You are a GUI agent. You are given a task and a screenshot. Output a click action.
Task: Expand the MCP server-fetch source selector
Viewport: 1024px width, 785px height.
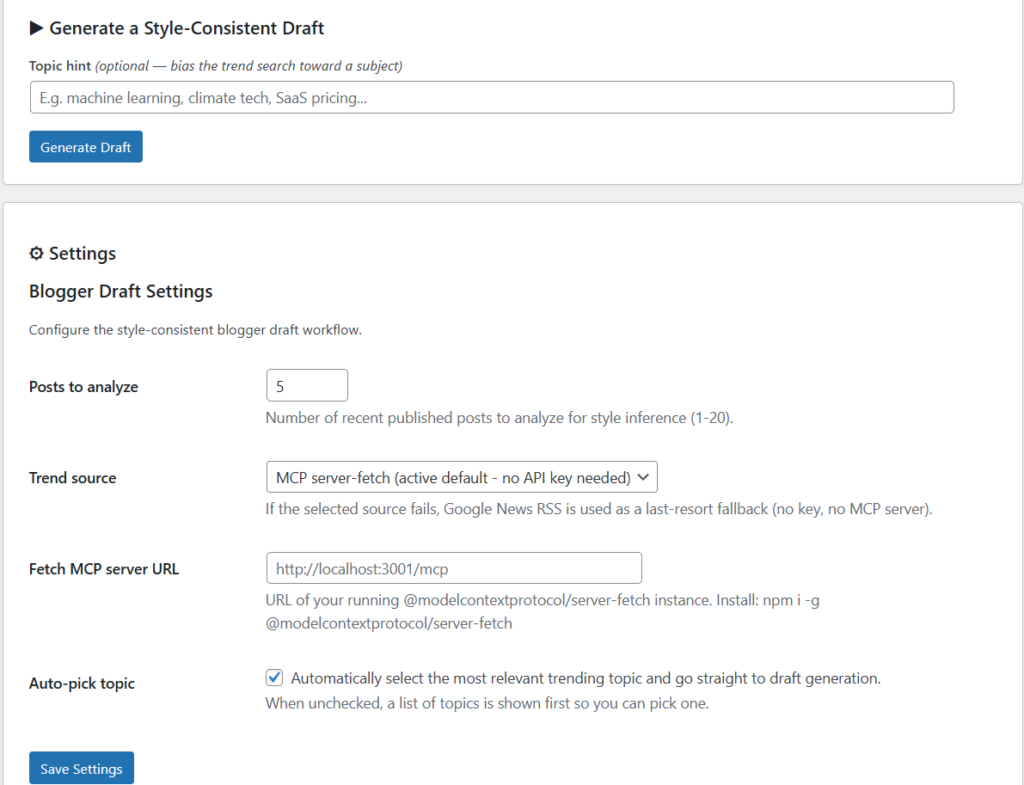pos(461,477)
